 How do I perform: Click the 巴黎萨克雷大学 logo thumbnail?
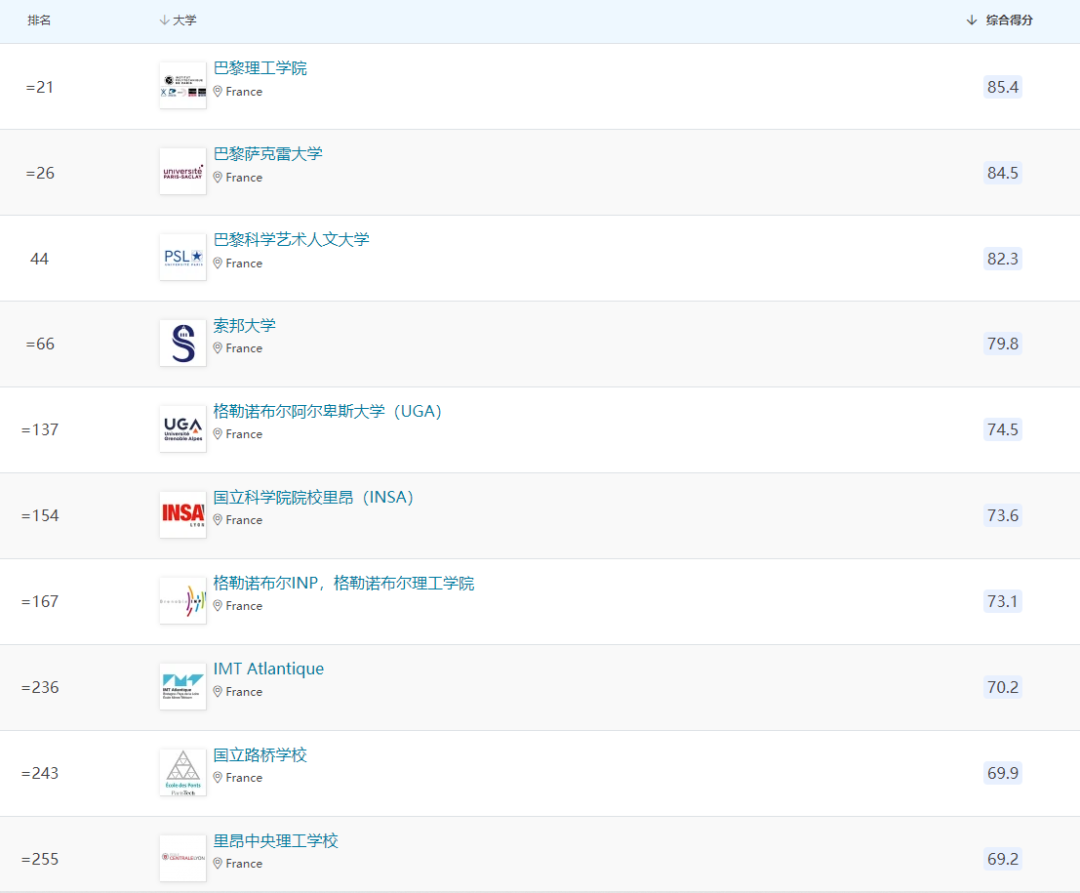click(x=183, y=171)
